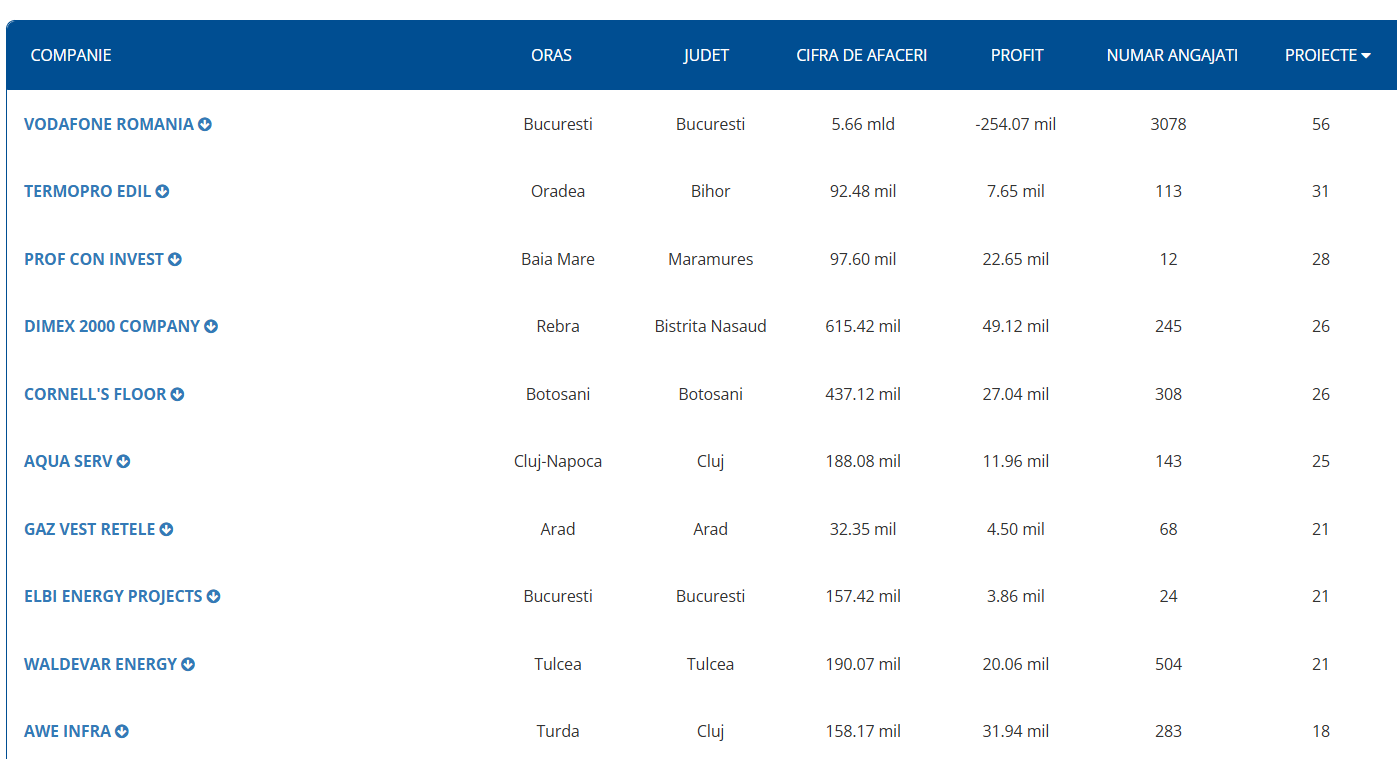Sort table by Companie header

71,55
